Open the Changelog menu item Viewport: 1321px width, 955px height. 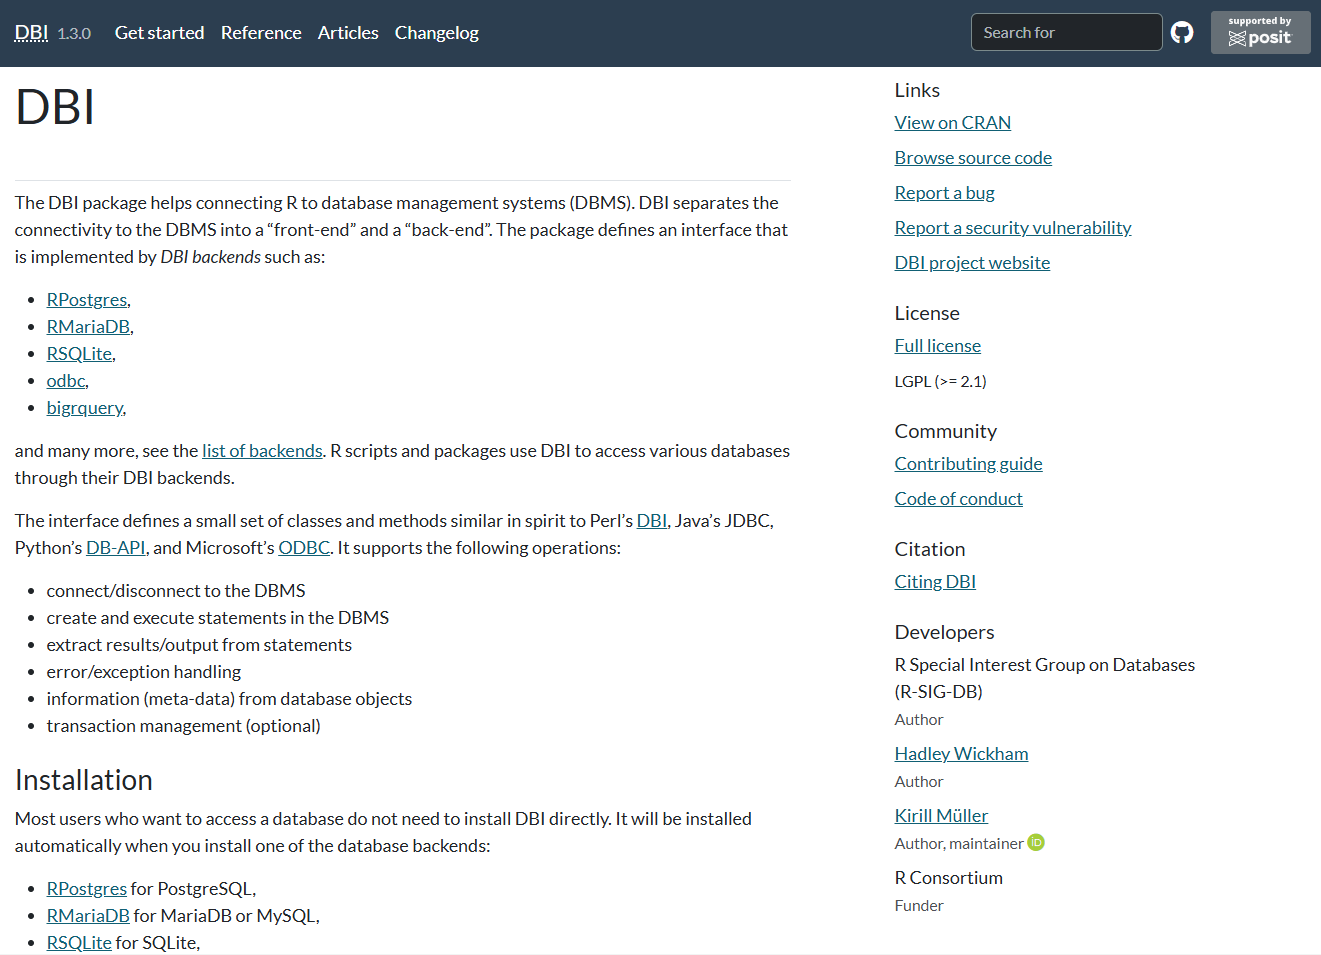437,33
